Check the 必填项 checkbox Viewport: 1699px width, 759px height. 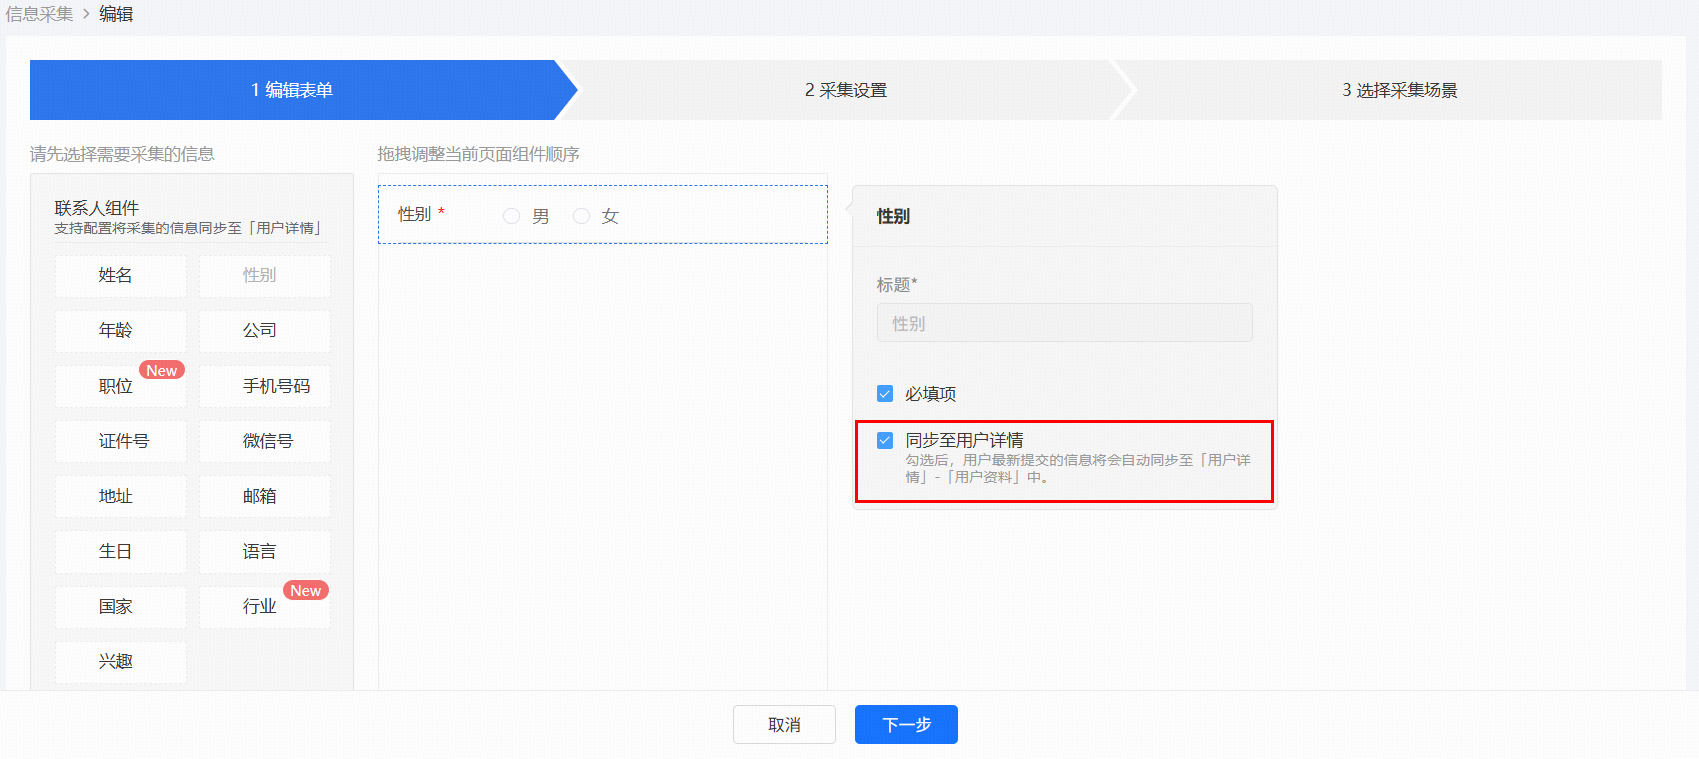click(885, 394)
